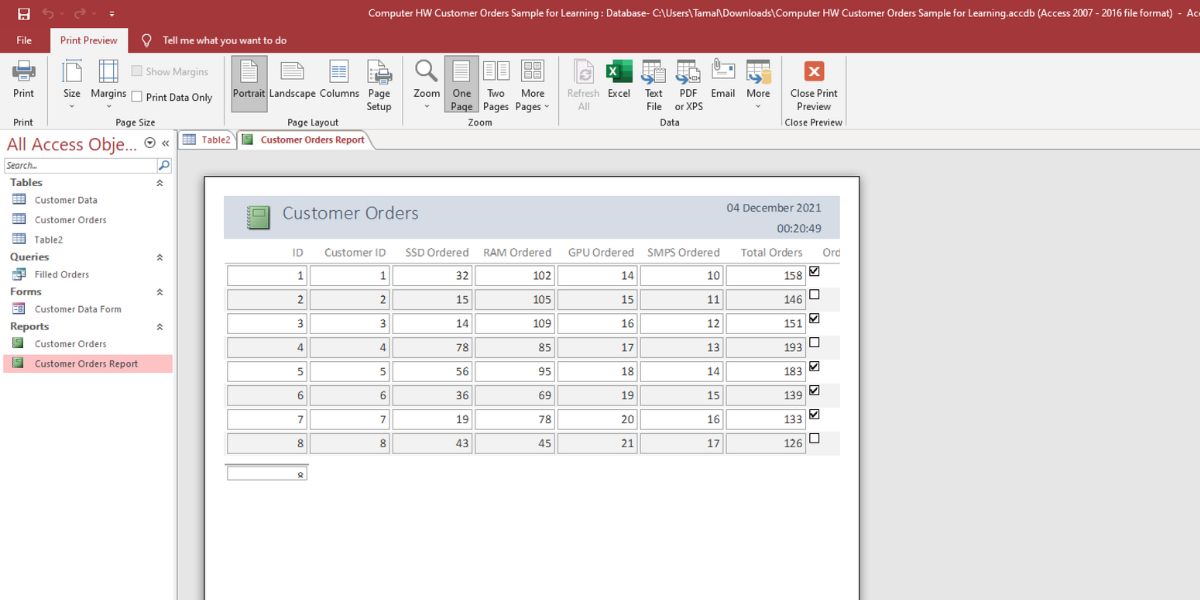Open Page Setup dialog
1200x600 pixels.
click(x=379, y=84)
